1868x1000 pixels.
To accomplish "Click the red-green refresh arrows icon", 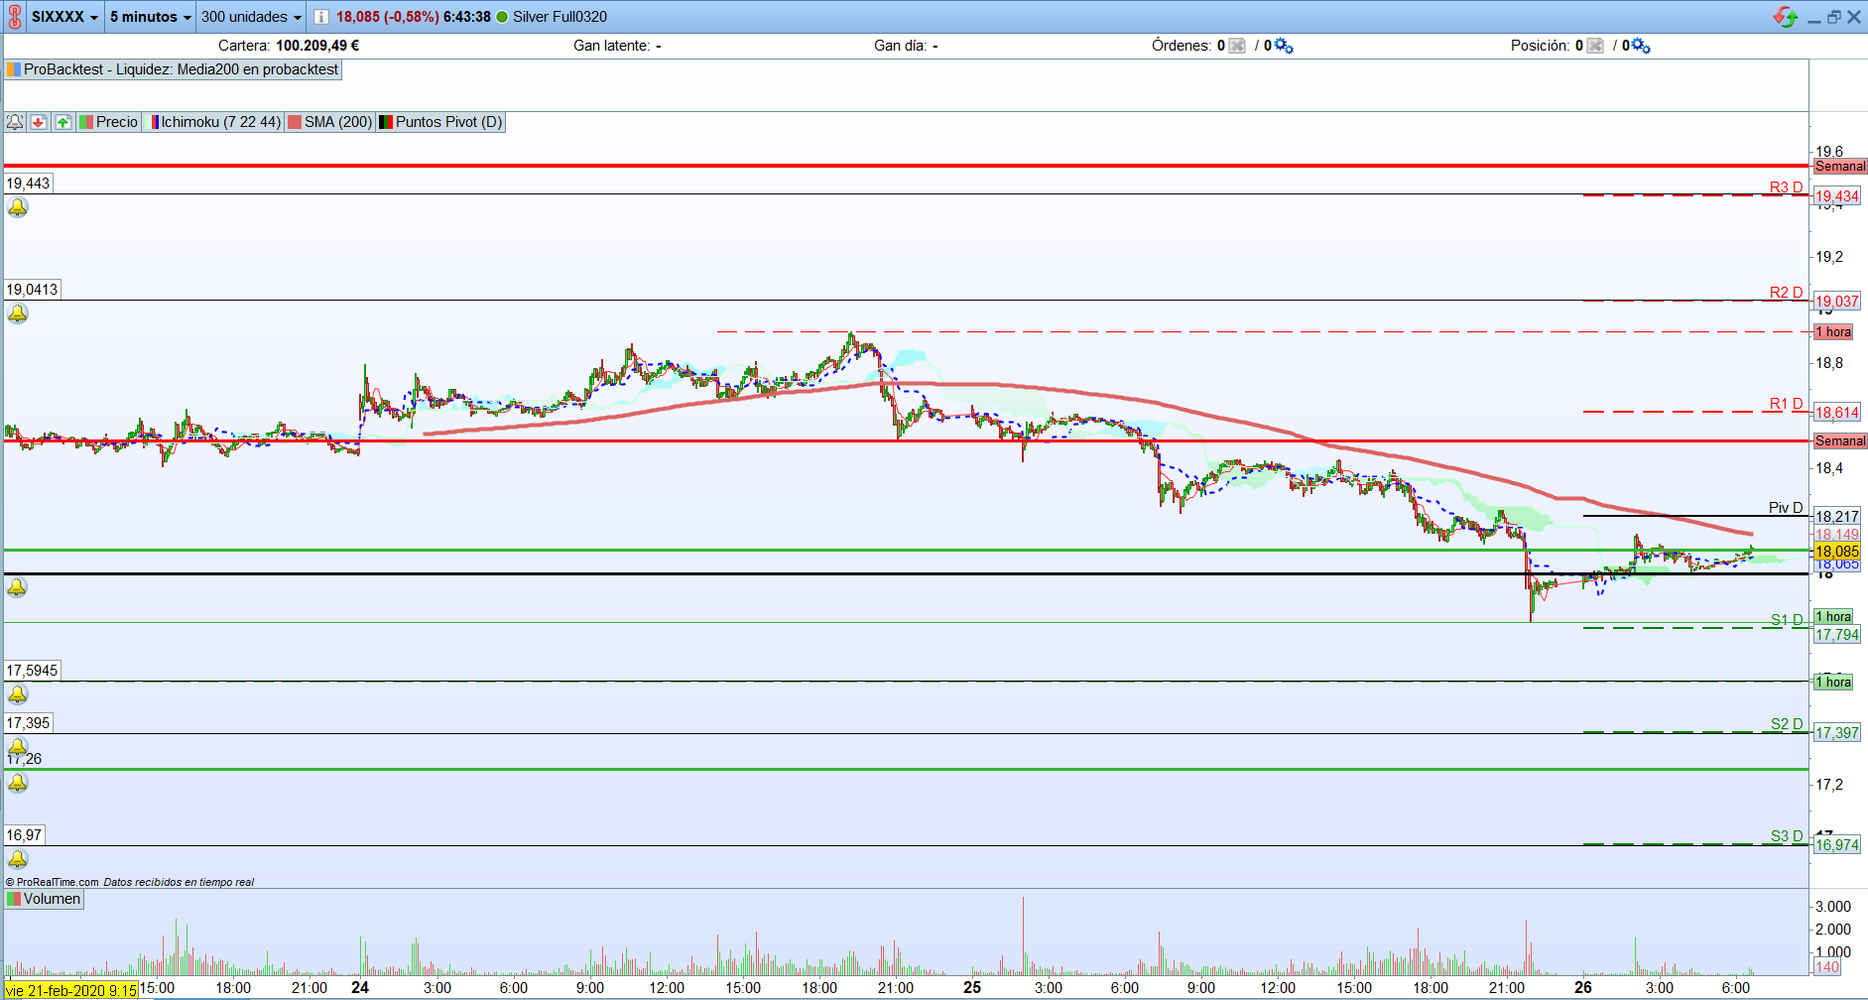I will [x=1785, y=17].
